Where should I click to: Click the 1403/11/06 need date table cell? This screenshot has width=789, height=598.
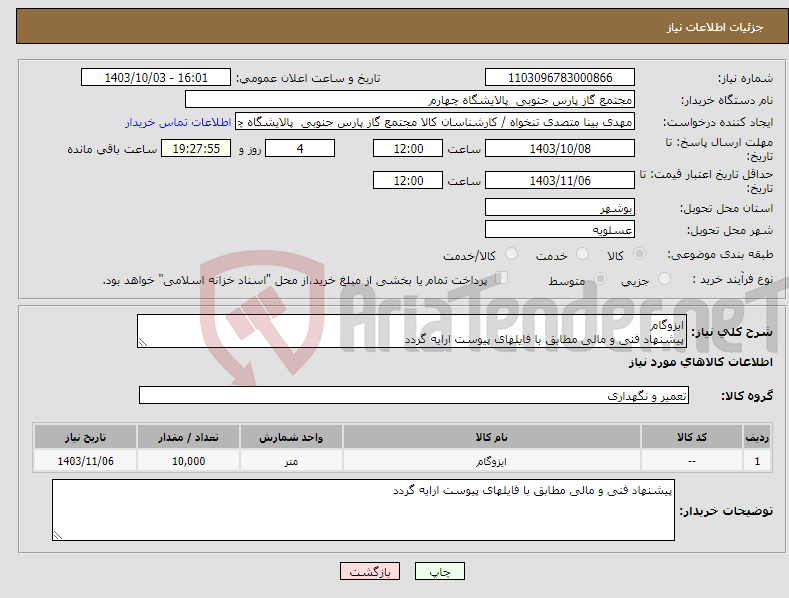(86, 461)
